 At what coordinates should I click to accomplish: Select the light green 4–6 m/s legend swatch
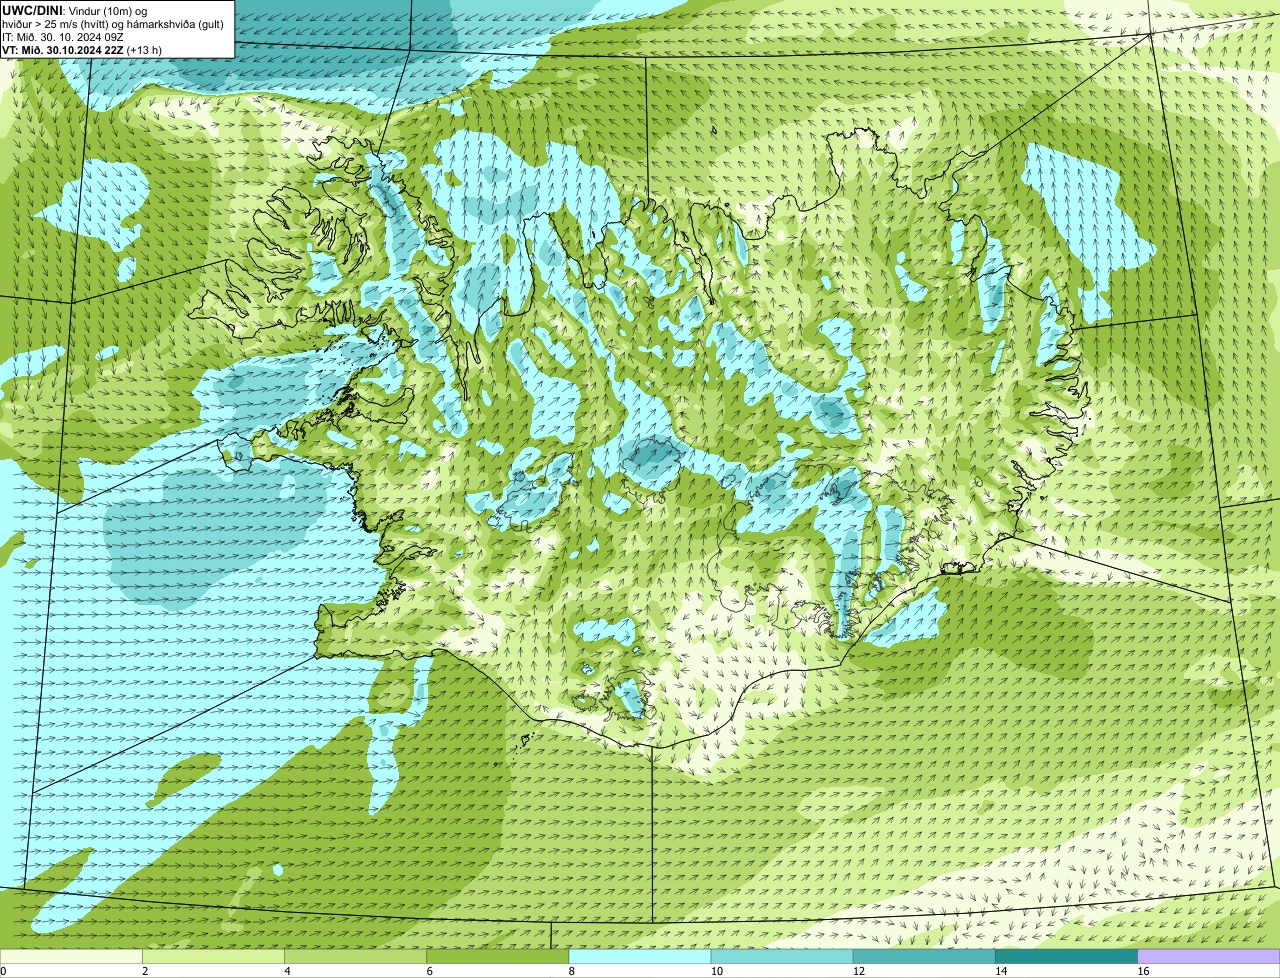[x=356, y=957]
